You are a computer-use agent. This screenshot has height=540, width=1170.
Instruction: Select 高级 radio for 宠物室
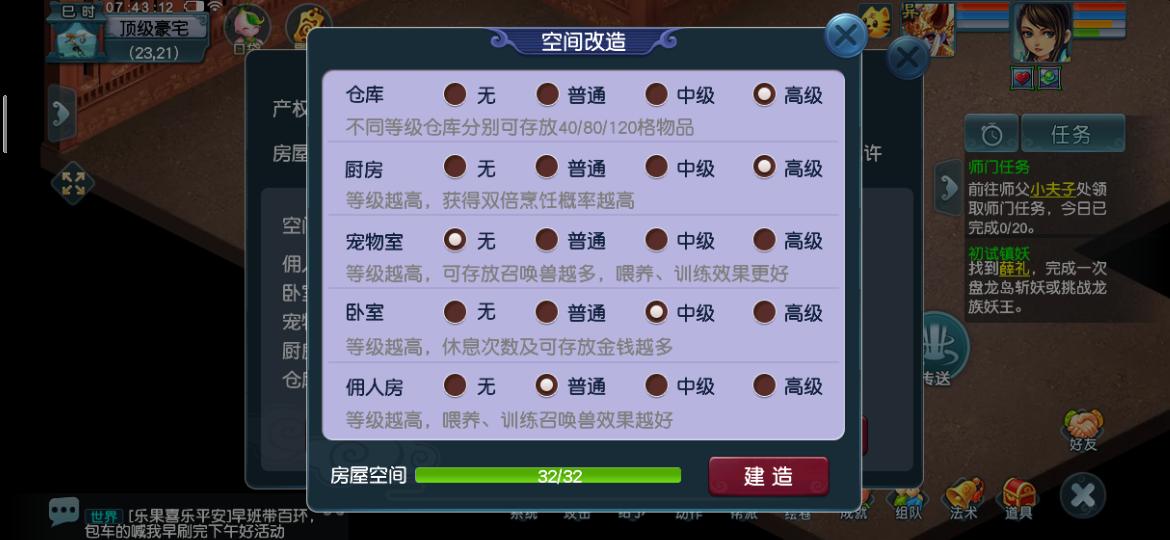tap(765, 239)
